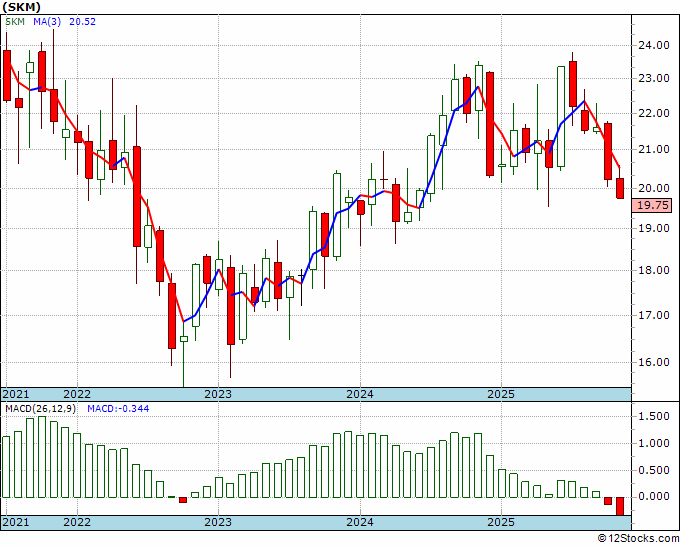
Task: Click the 22.00 price axis label
Action: [653, 113]
